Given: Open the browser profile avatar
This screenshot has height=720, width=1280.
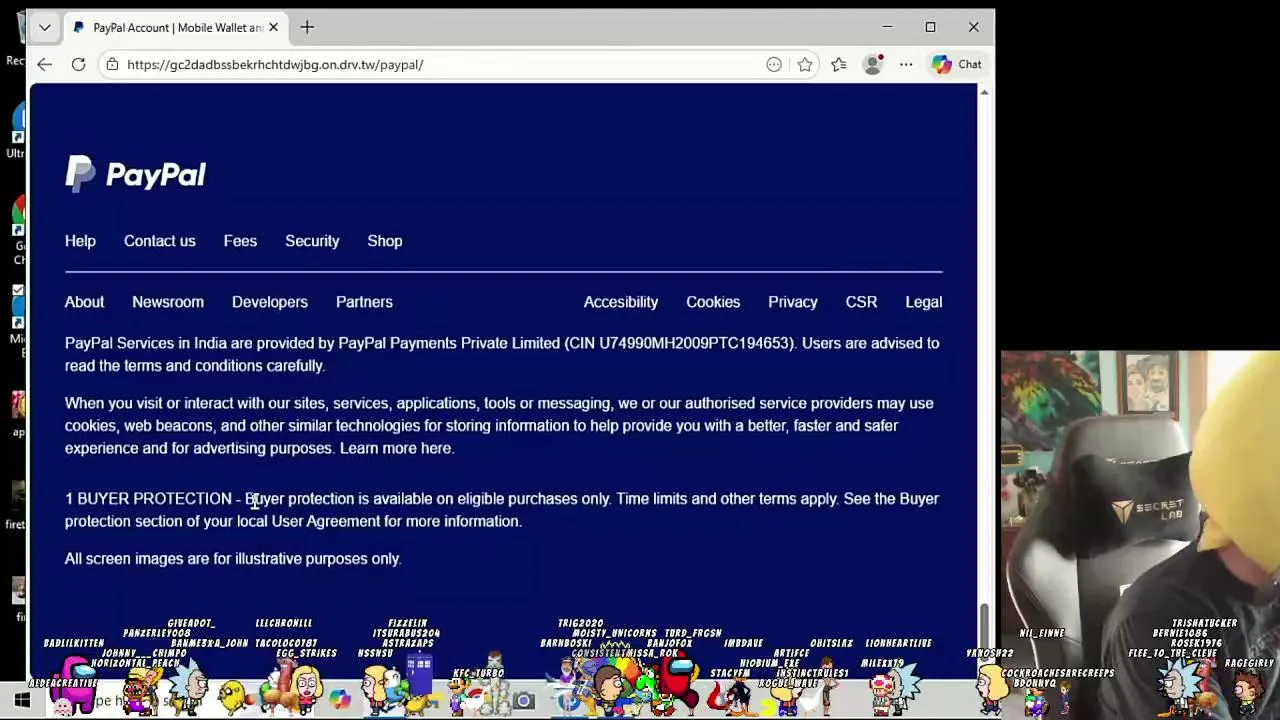Looking at the screenshot, I should (x=873, y=64).
